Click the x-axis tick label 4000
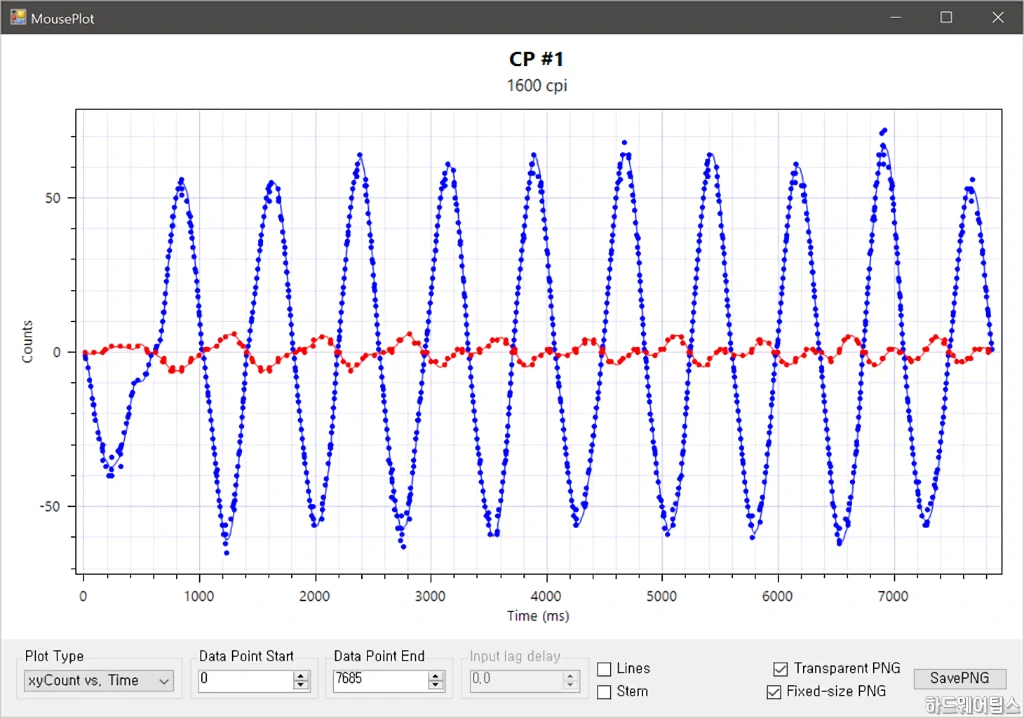The height and width of the screenshot is (718, 1024). point(546,596)
